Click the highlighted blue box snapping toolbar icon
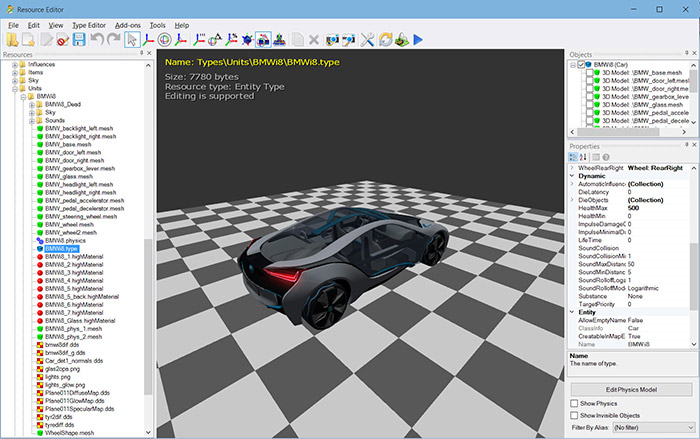Viewport: 700px width, 439px height. pyautogui.click(x=263, y=40)
